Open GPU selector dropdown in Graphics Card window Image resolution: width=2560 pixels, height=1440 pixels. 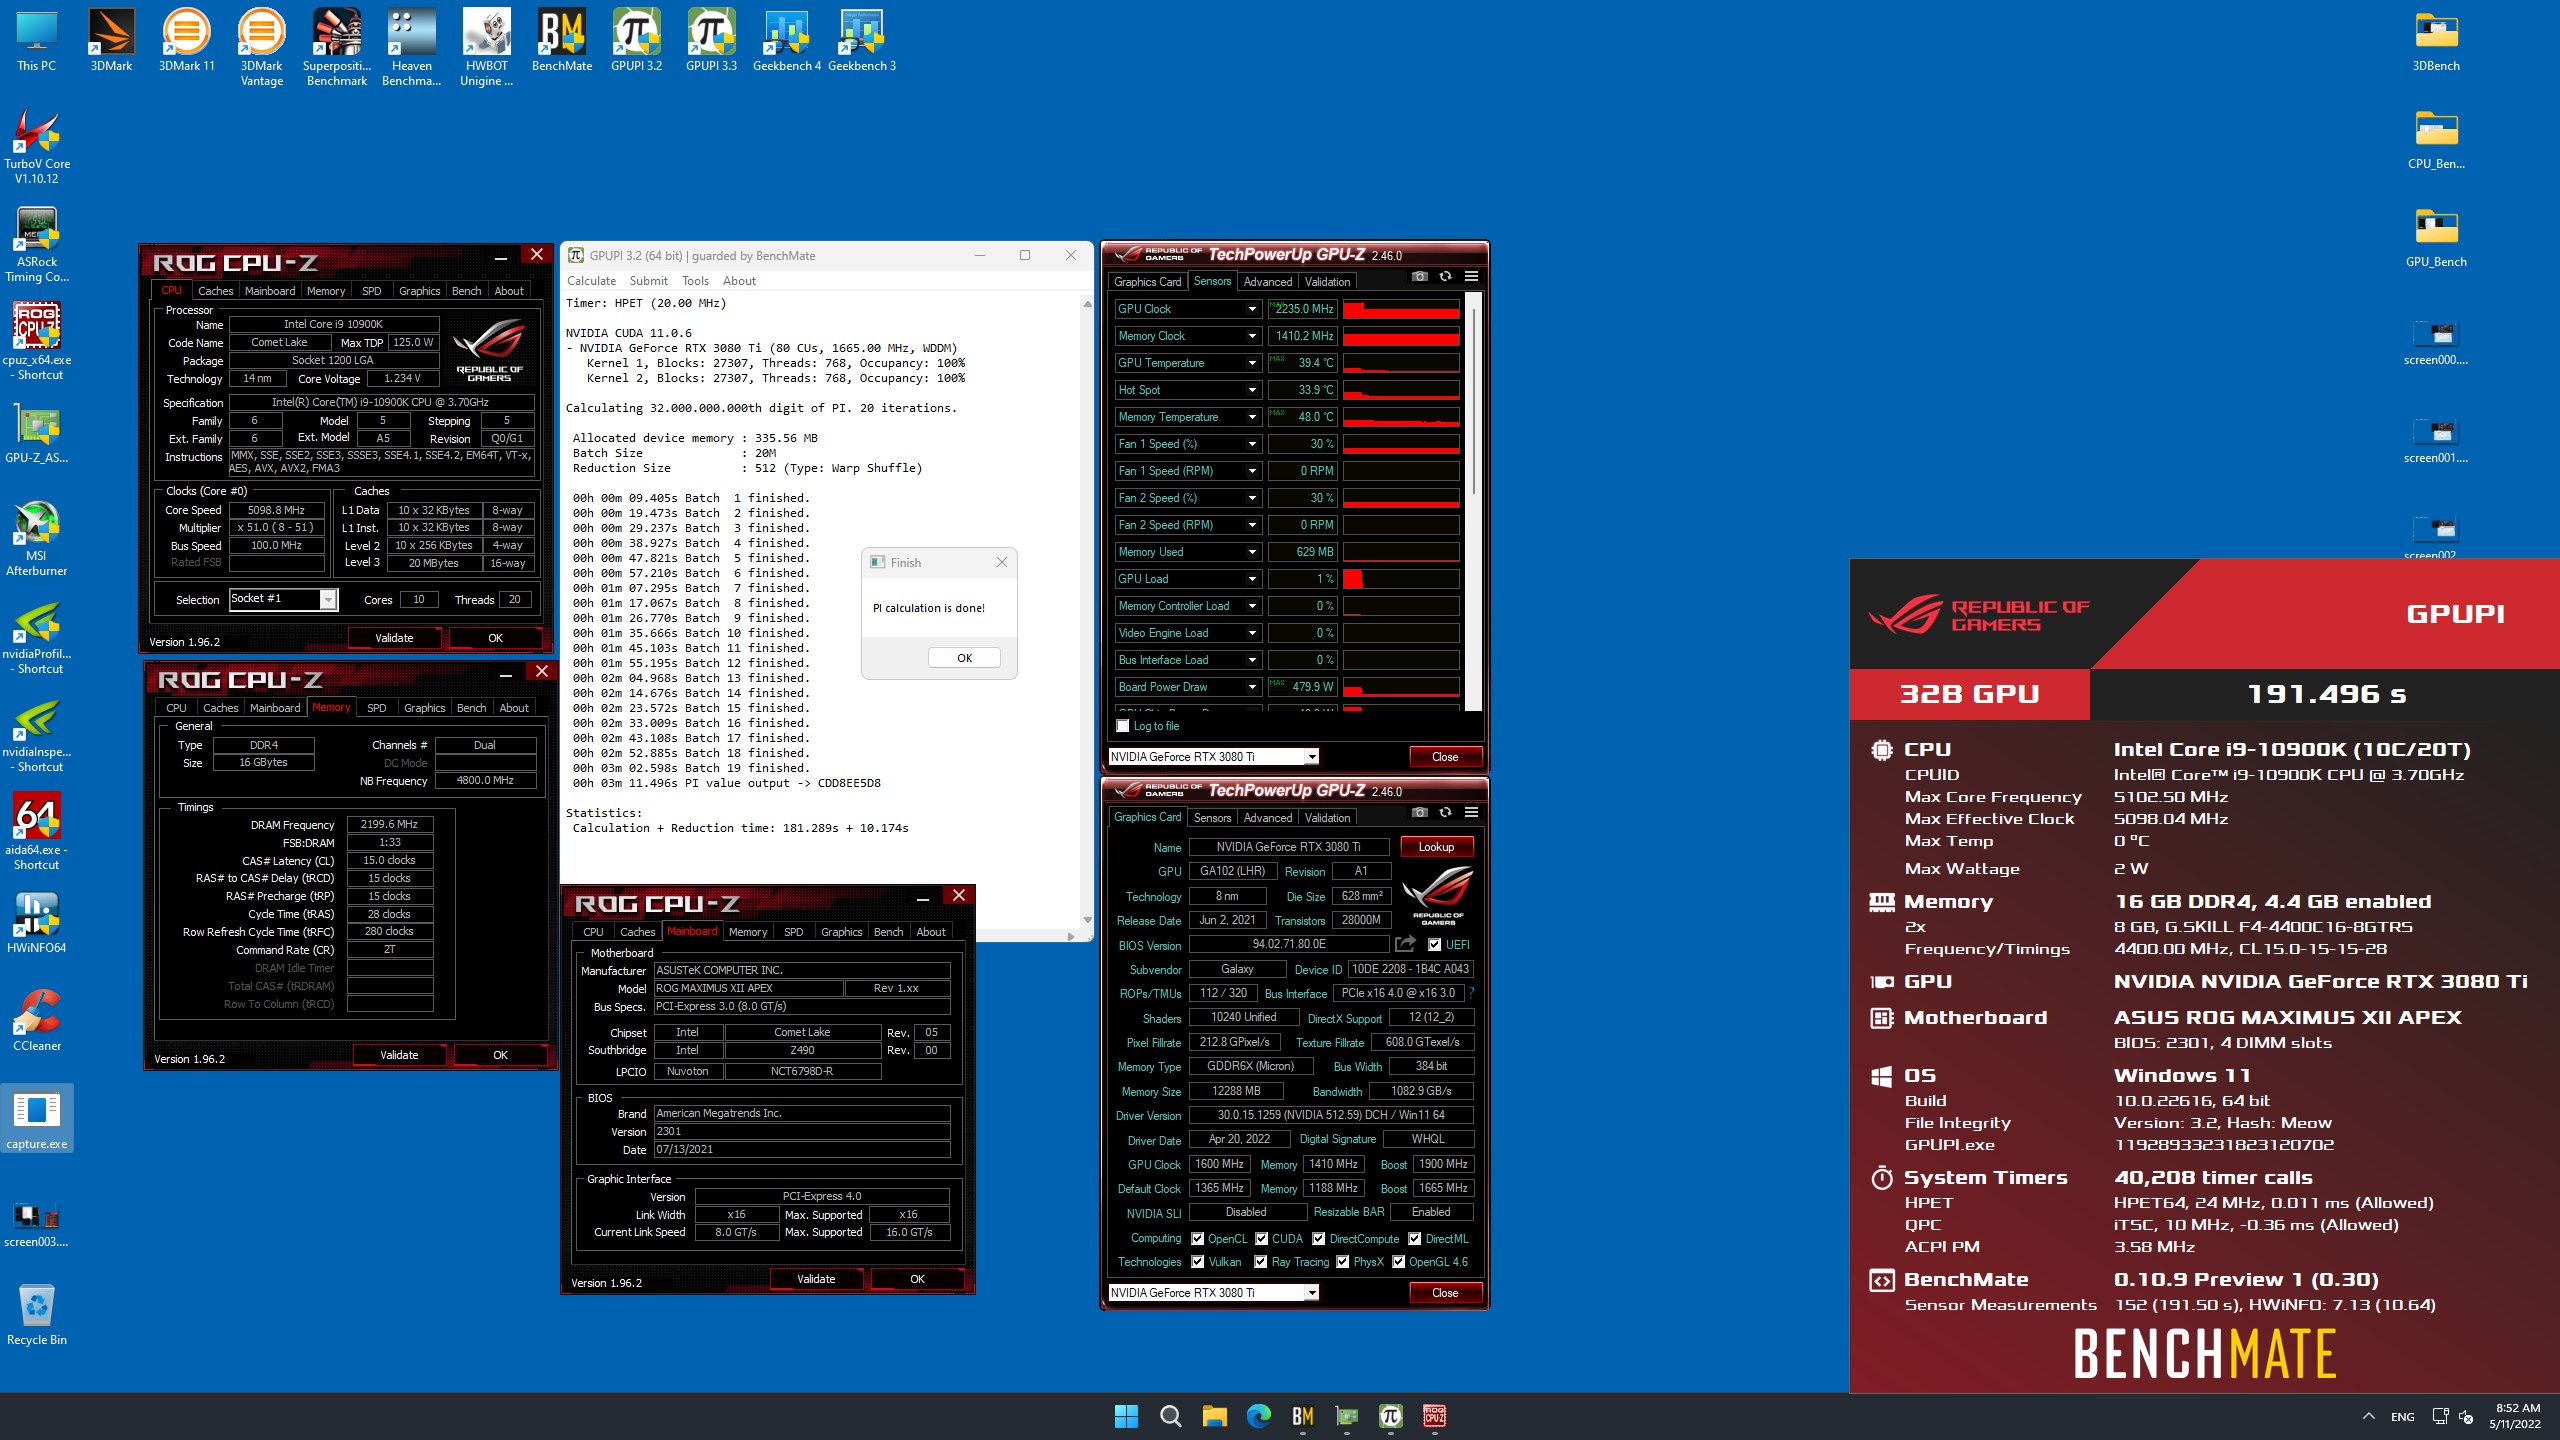click(x=1213, y=1292)
